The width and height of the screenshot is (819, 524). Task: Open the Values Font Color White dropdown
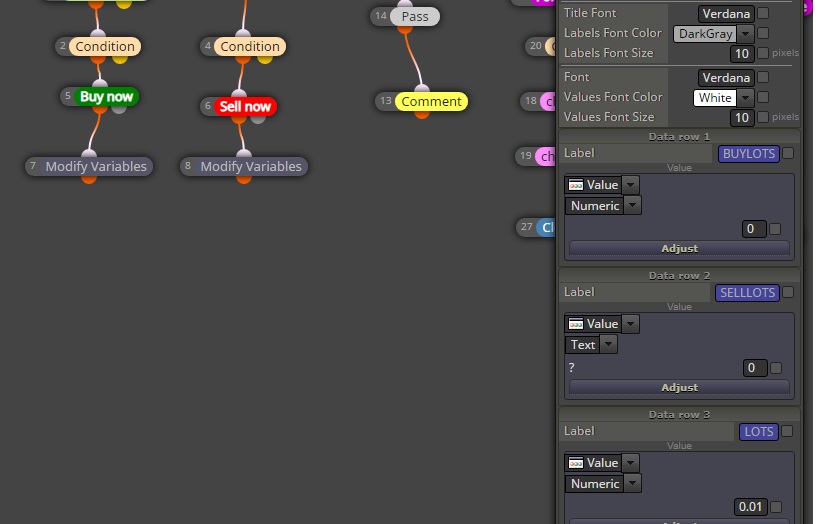pos(745,98)
